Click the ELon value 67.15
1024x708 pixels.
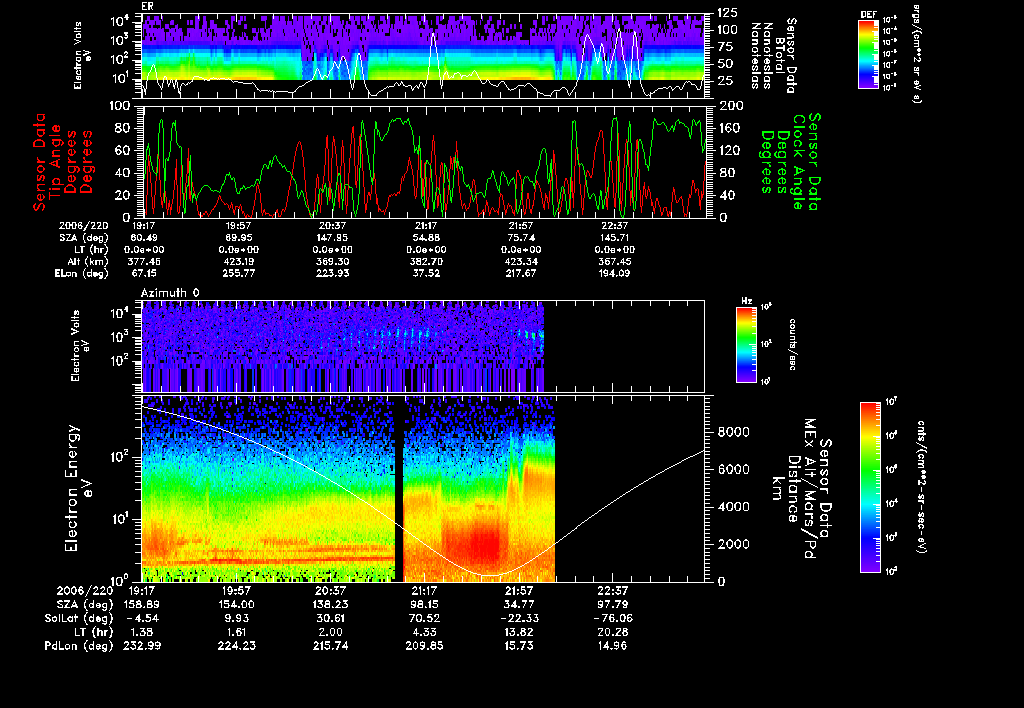(145, 274)
